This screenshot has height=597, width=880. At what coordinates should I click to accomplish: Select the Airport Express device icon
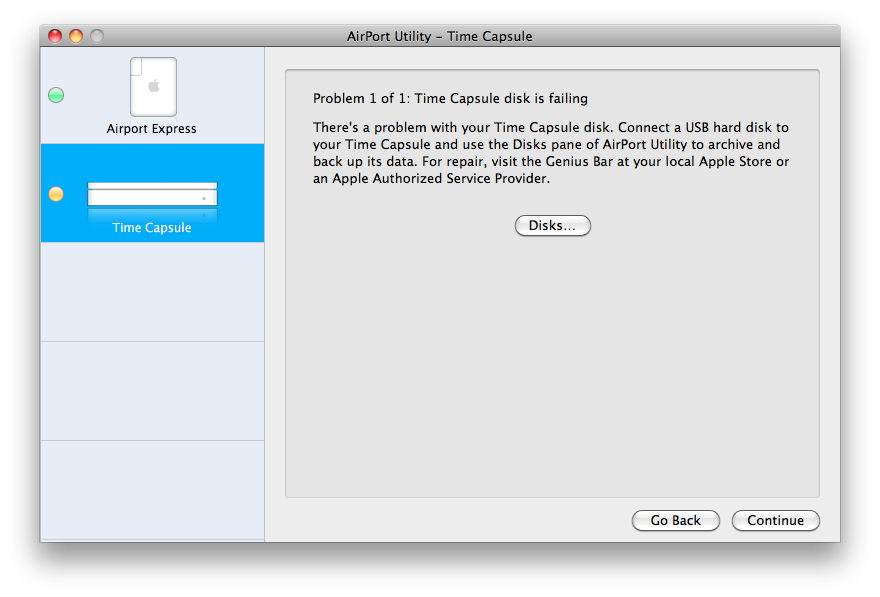point(153,86)
